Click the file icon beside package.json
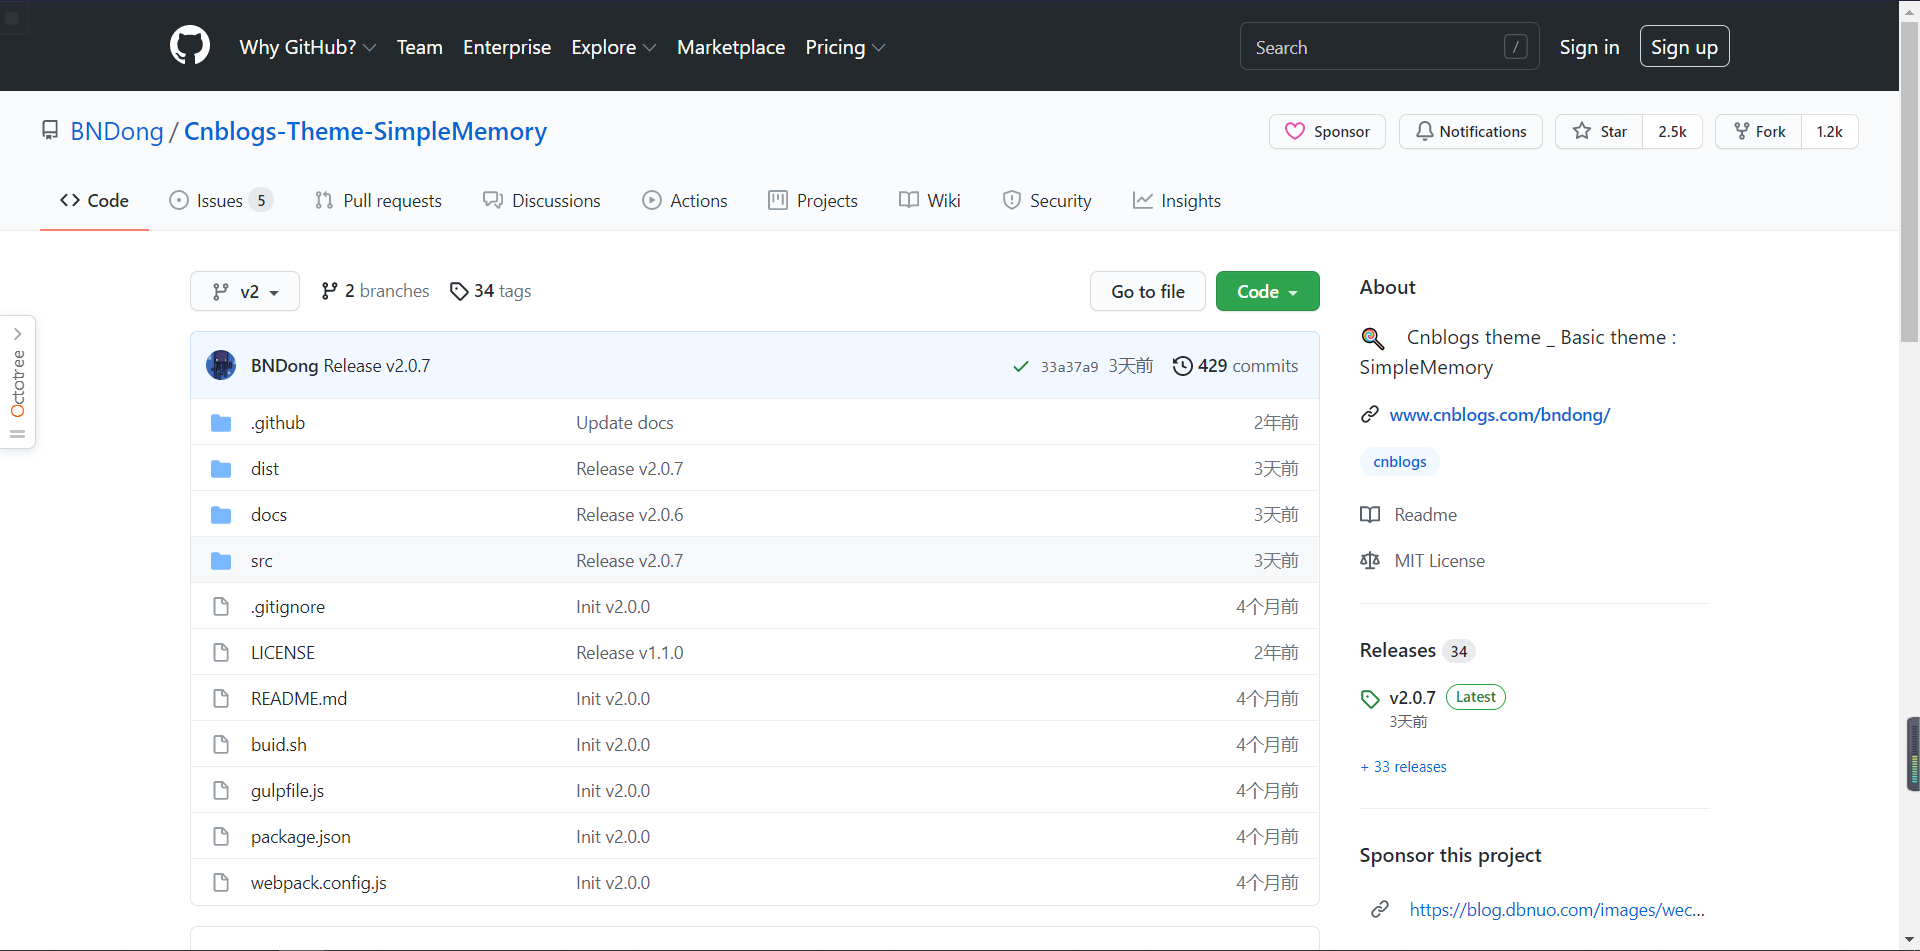 click(221, 837)
